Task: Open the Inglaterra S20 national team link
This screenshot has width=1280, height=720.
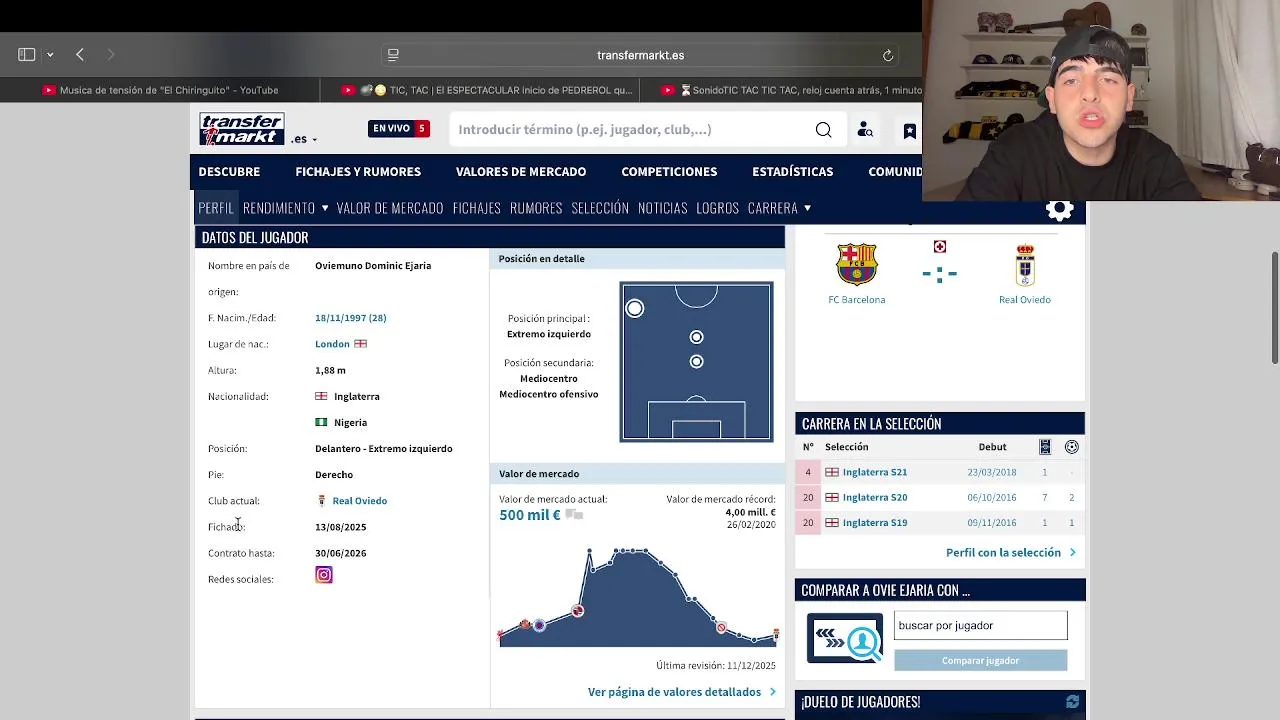Action: (875, 497)
